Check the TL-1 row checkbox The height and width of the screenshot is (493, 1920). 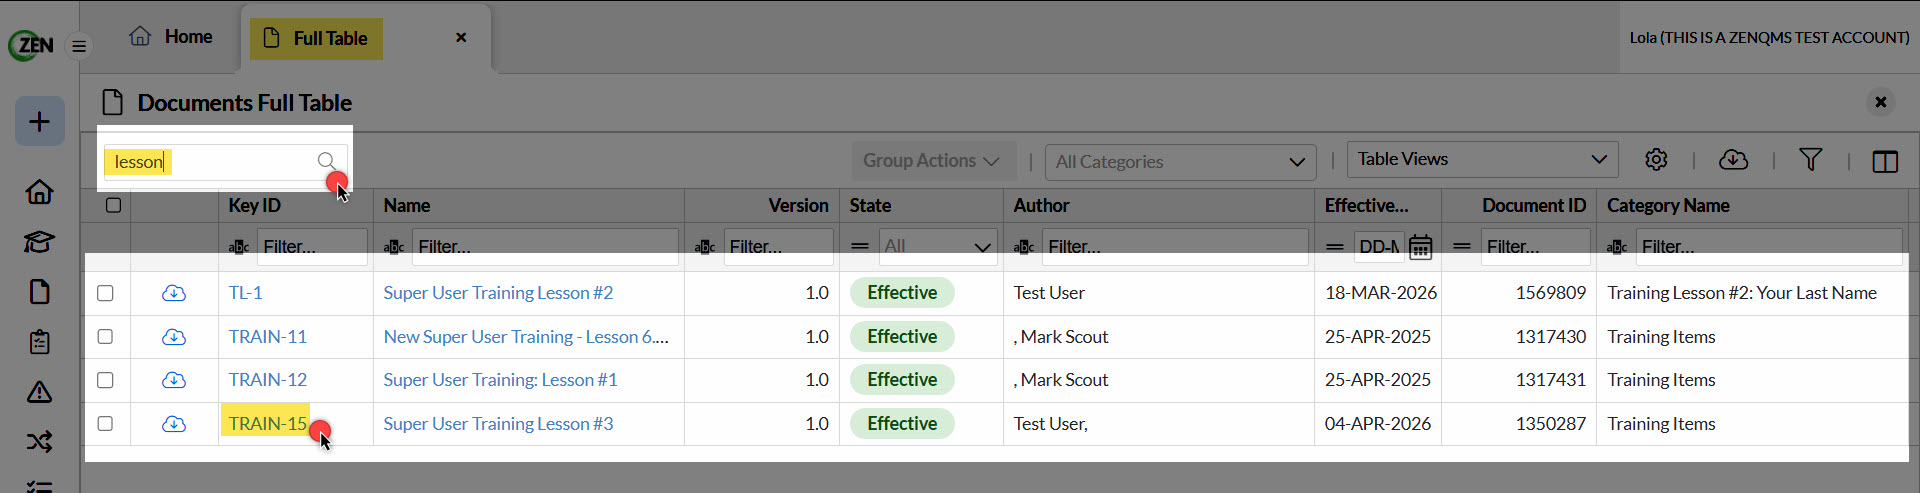(105, 293)
